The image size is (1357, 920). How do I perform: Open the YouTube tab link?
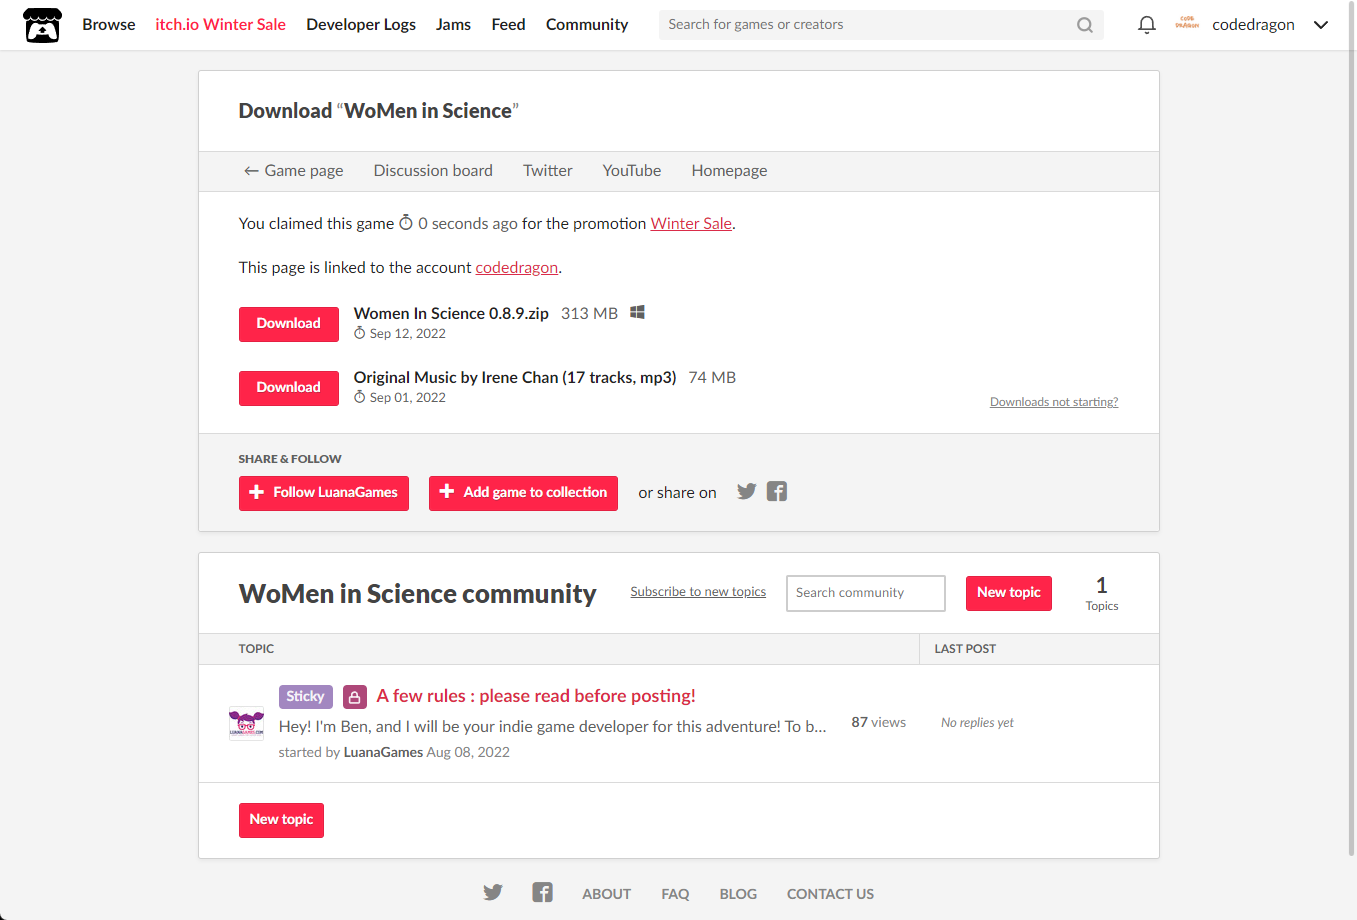click(x=632, y=171)
